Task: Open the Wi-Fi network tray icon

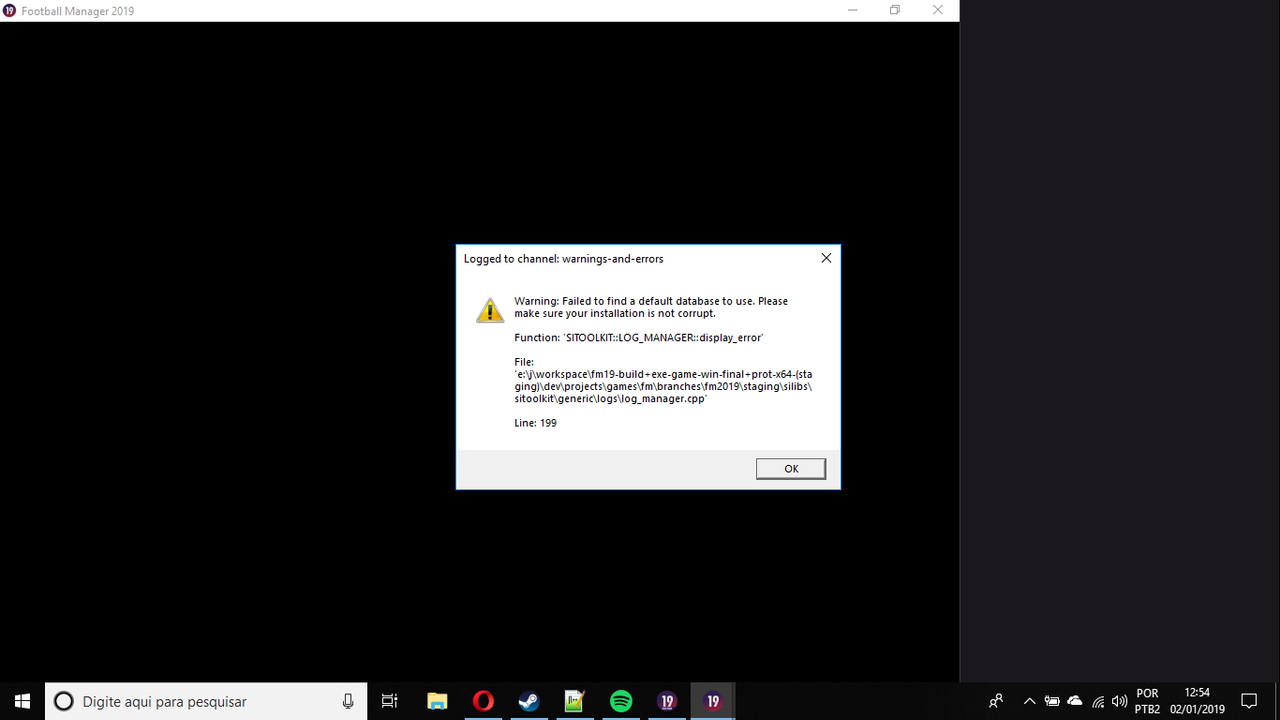Action: tap(1098, 701)
